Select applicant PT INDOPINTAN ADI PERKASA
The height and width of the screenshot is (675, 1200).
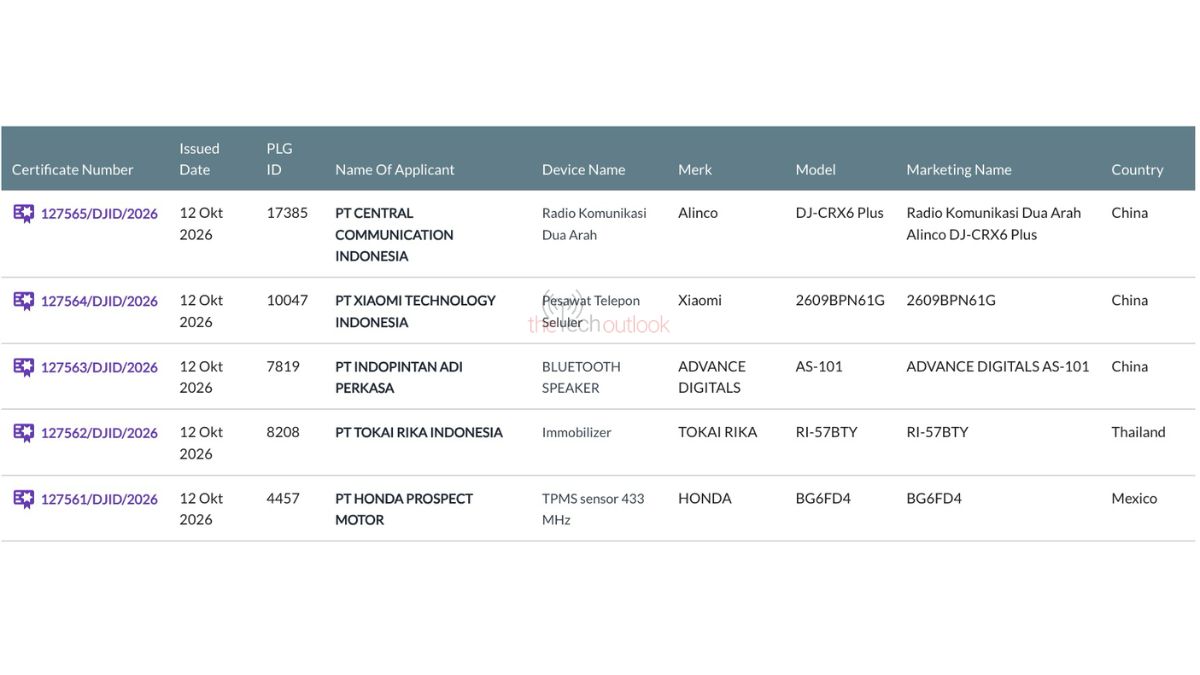point(399,377)
